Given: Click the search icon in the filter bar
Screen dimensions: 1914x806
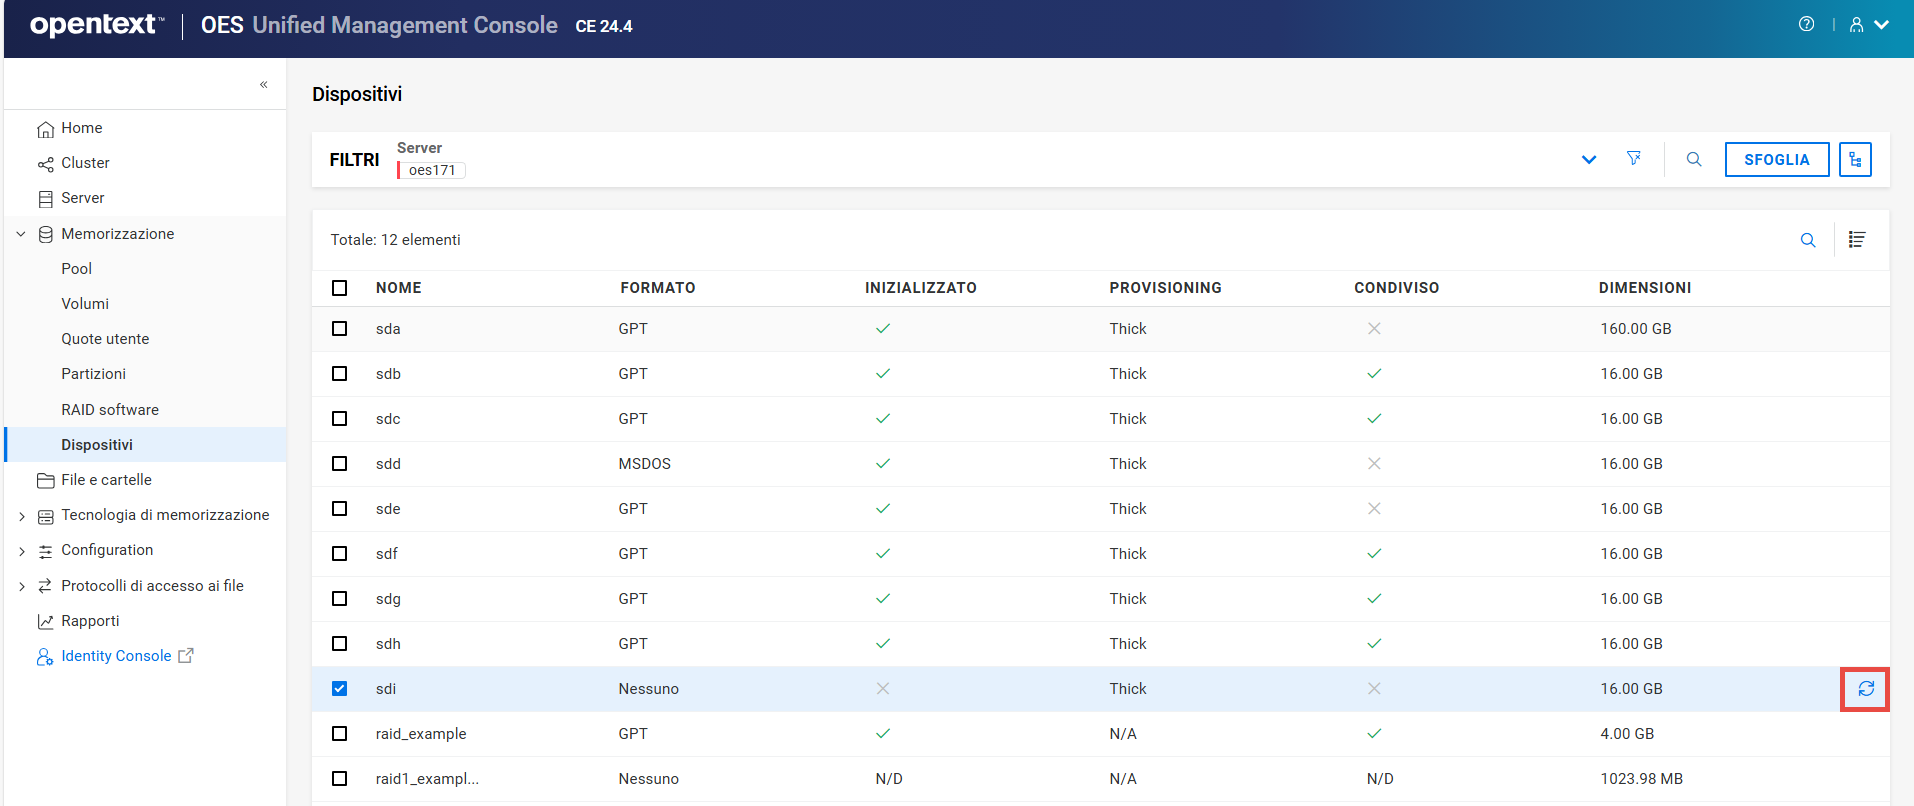Looking at the screenshot, I should tap(1694, 159).
